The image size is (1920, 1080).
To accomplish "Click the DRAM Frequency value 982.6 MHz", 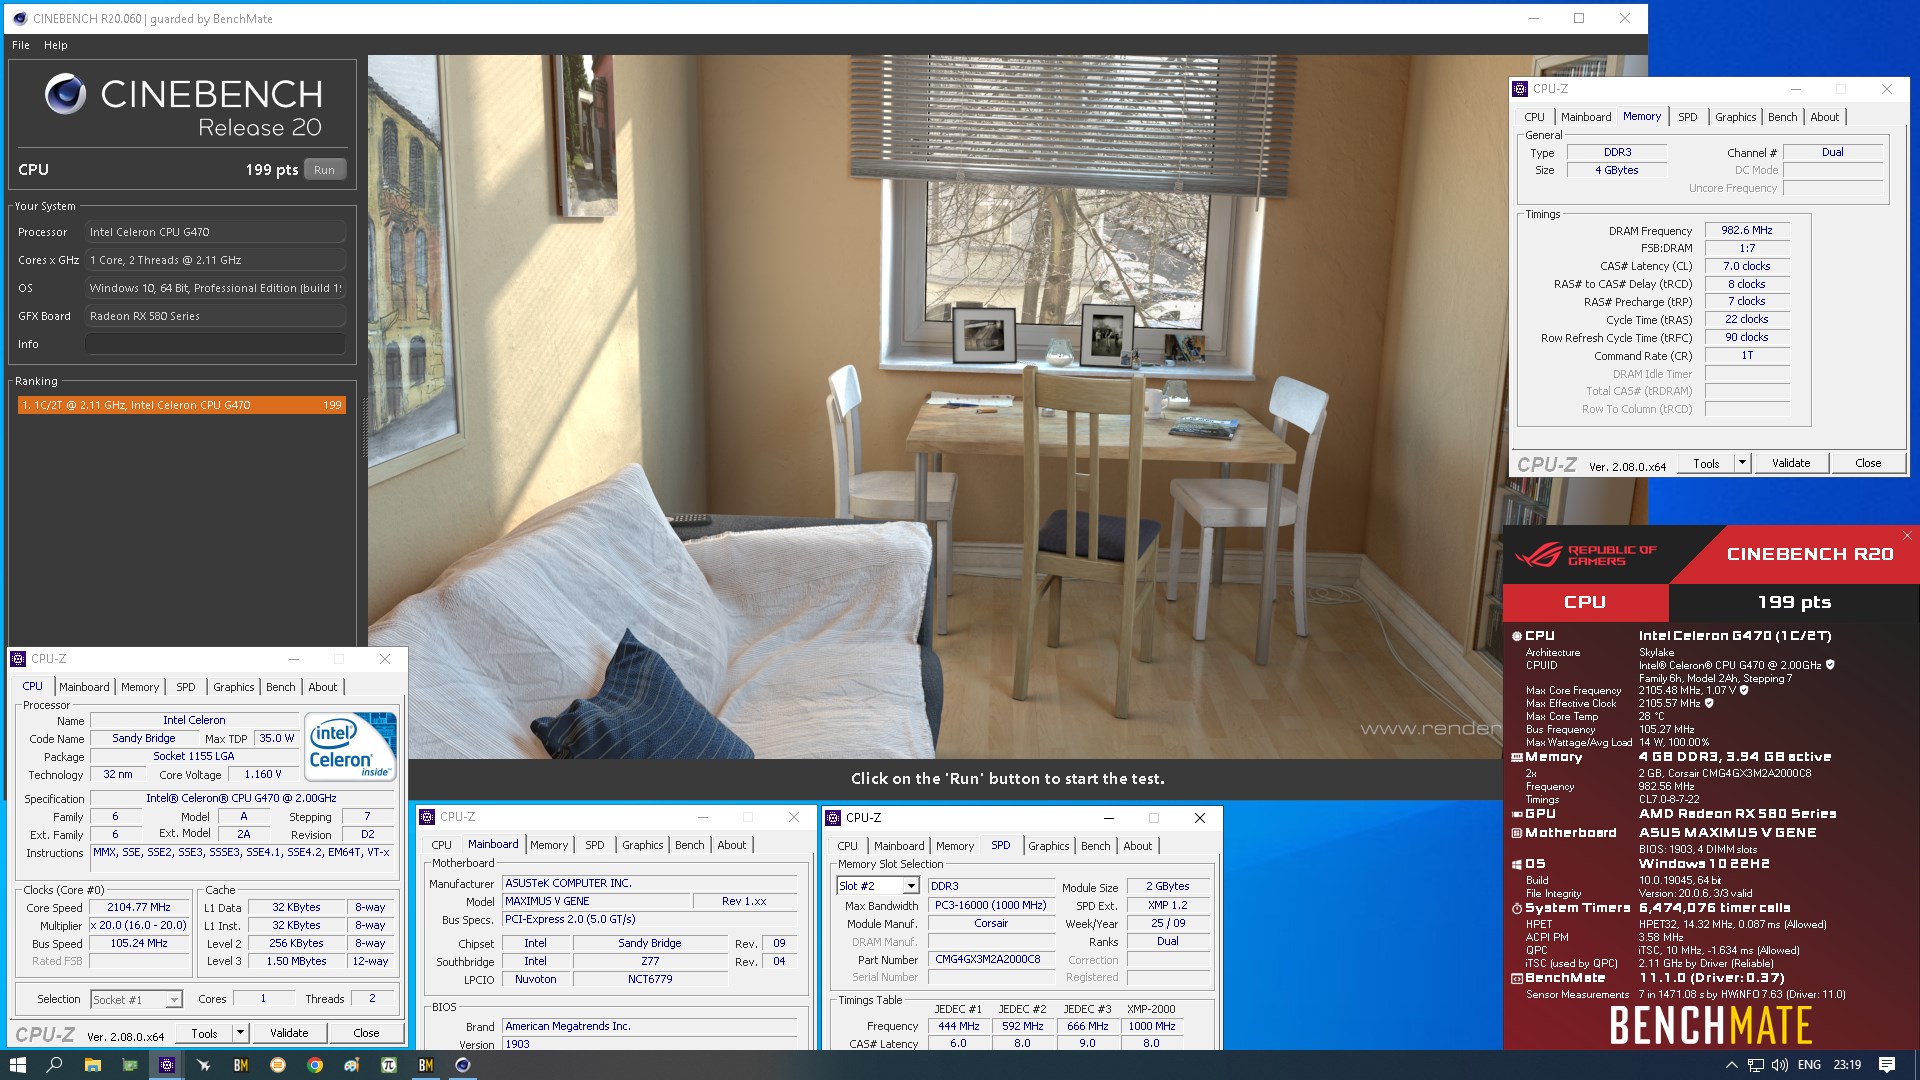I will coord(1747,230).
